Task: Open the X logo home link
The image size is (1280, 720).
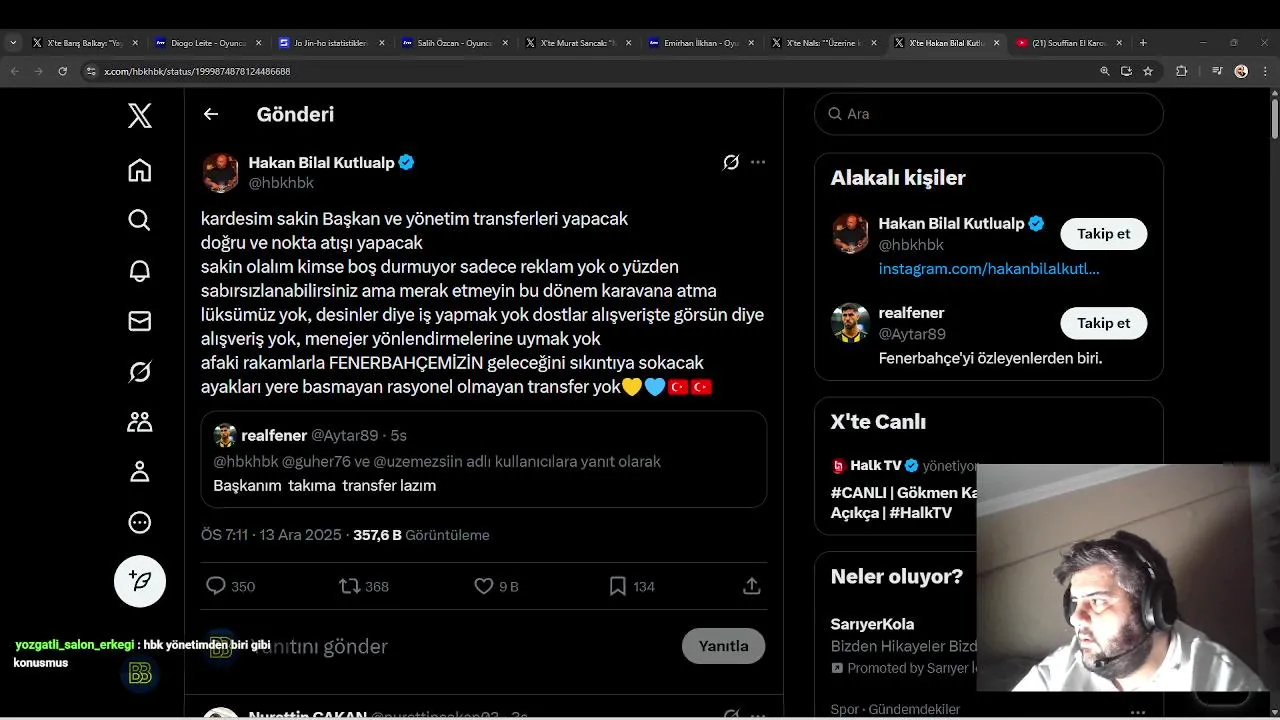Action: pyautogui.click(x=140, y=116)
